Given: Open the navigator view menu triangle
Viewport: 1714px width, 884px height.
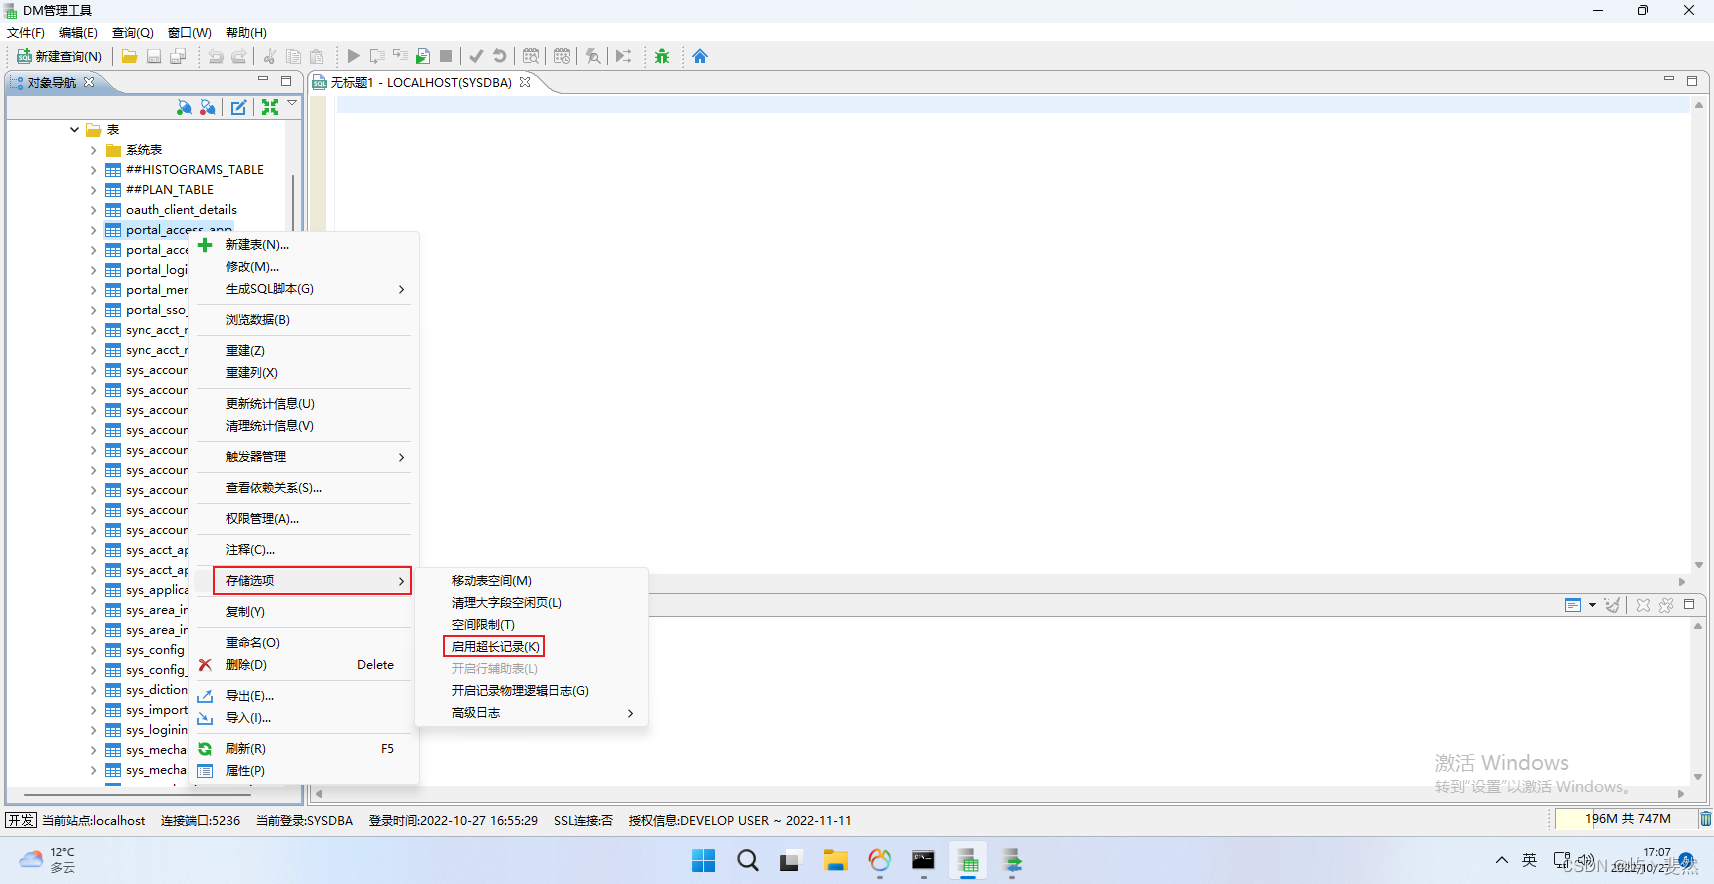Looking at the screenshot, I should [292, 103].
